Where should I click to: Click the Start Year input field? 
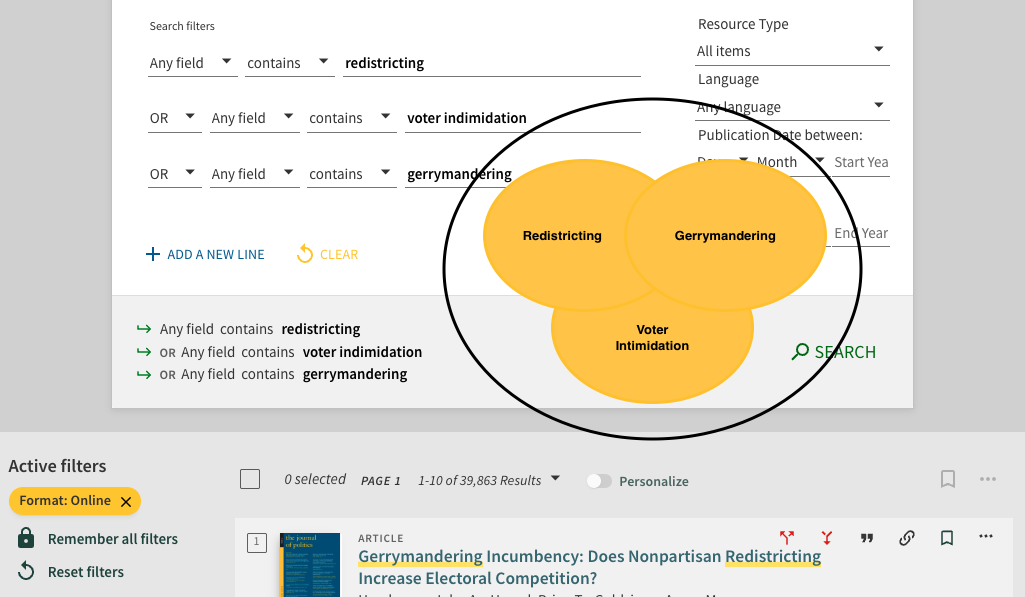pyautogui.click(x=860, y=162)
